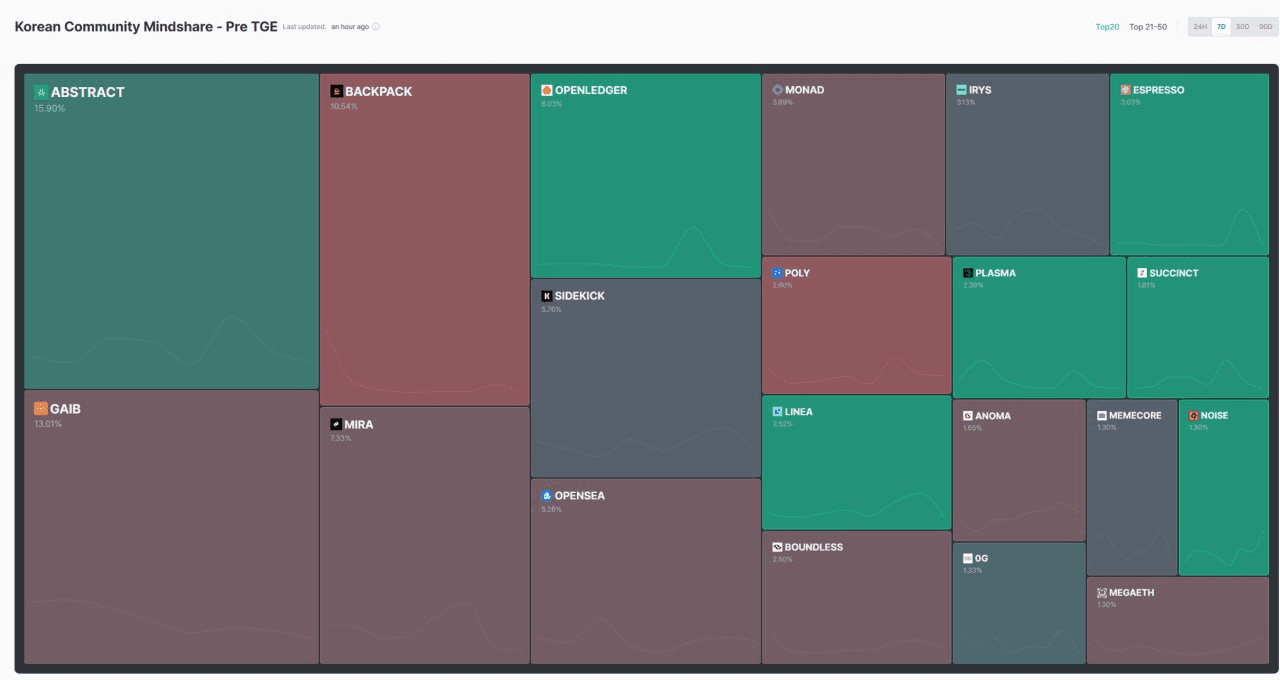Click the GAIB orange logo icon
Viewport: 1280px width, 680px height.
[x=41, y=409]
